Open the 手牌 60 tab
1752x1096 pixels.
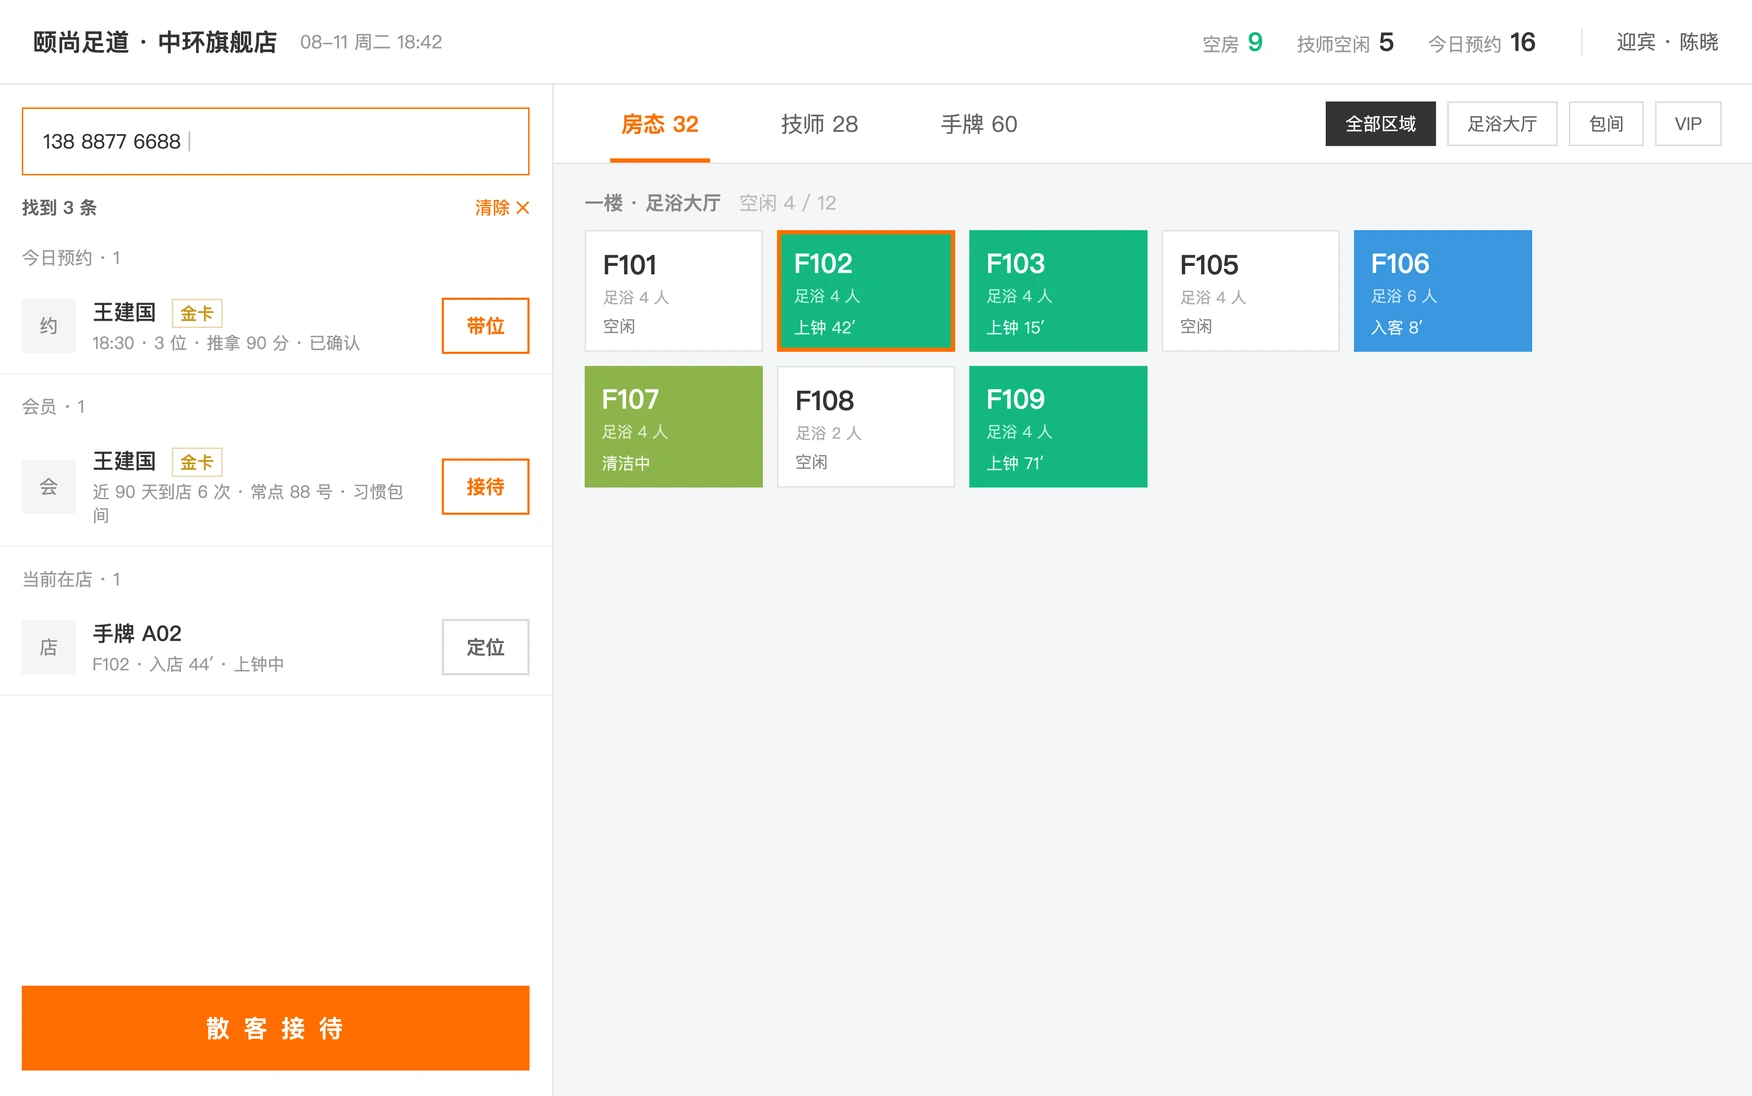(979, 124)
